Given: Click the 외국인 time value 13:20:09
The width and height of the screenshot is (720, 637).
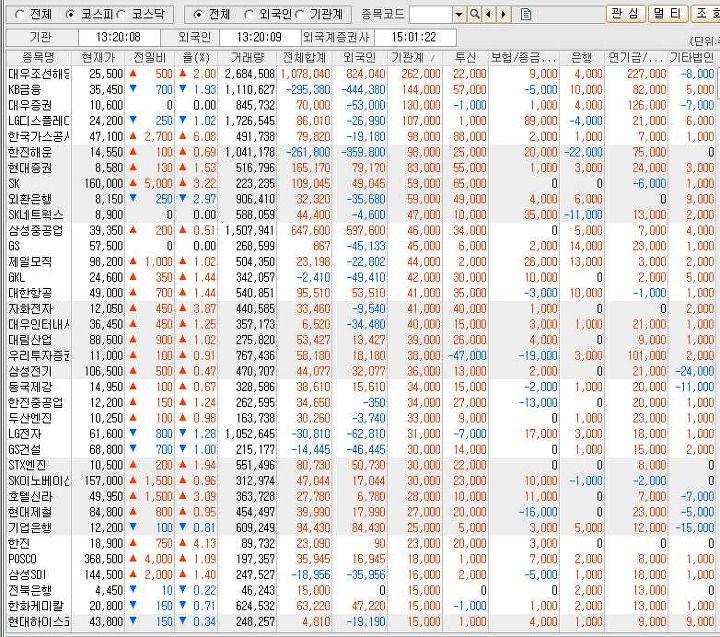Looking at the screenshot, I should point(259,37).
